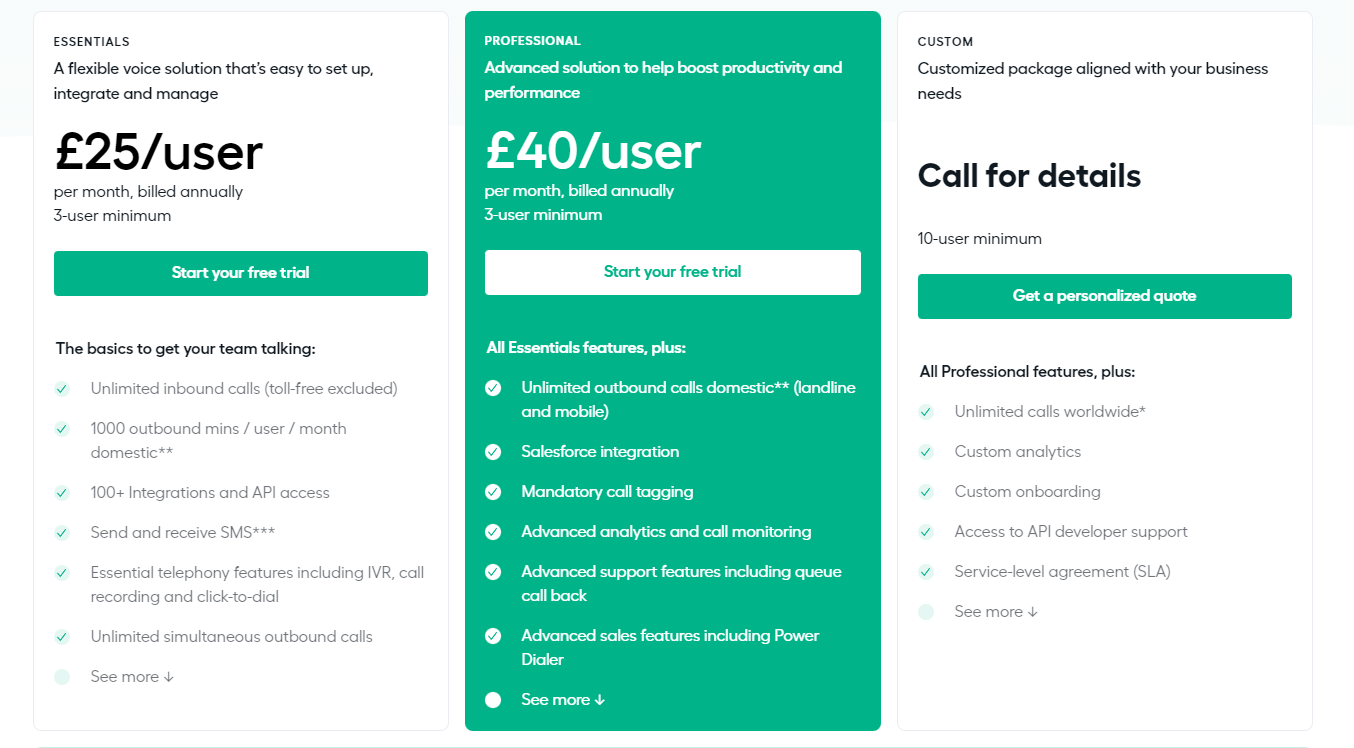This screenshot has width=1354, height=748.
Task: Click checkmark icon beside Send and receive SMS
Action: point(62,533)
